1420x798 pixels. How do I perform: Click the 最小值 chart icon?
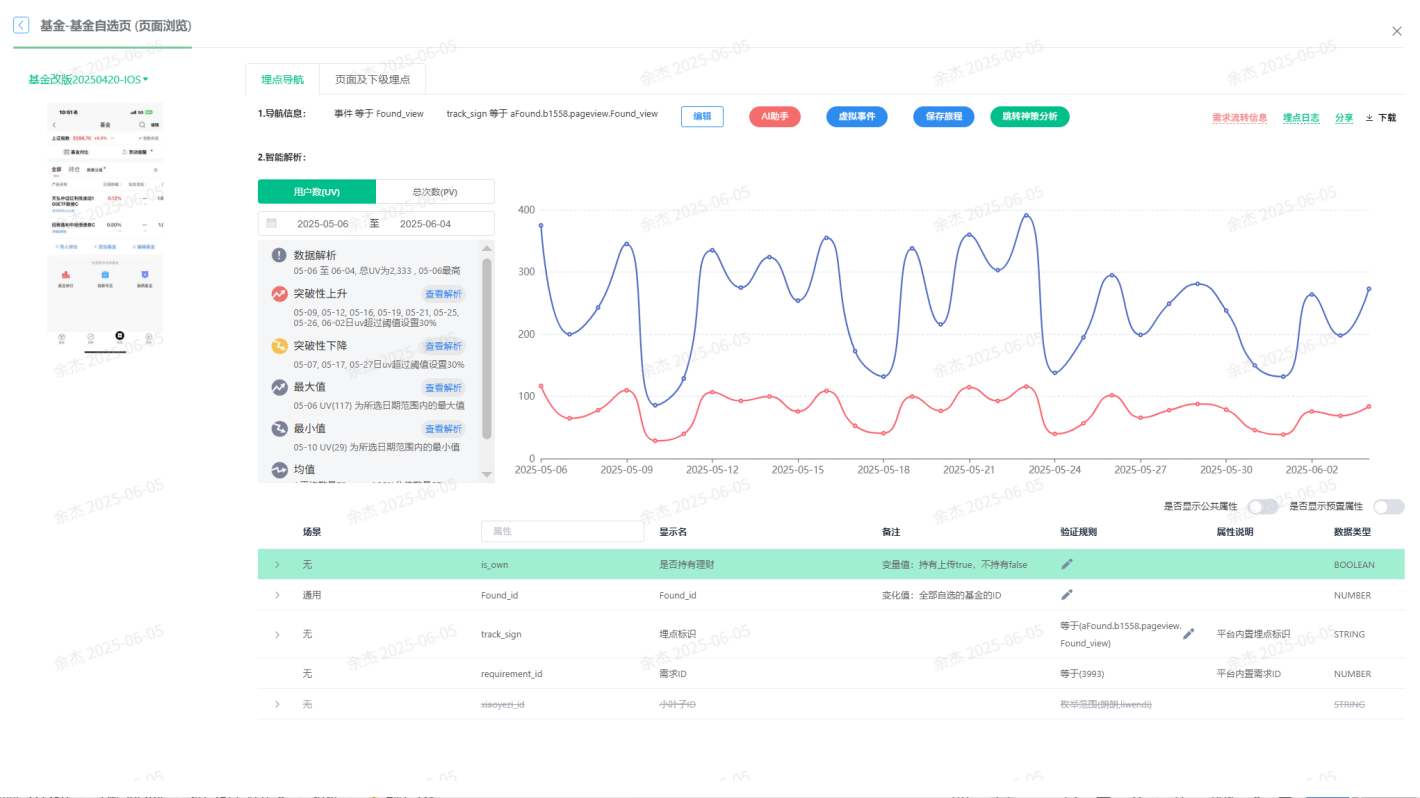(279, 428)
